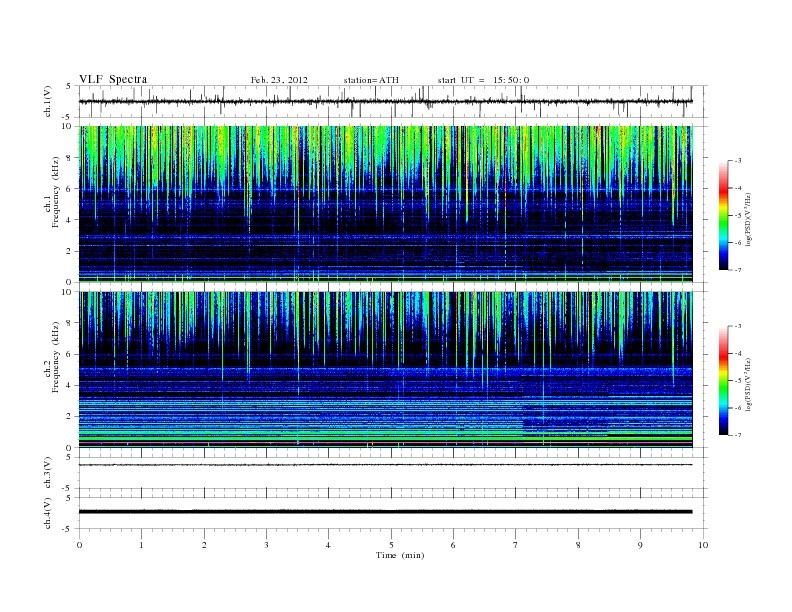The width and height of the screenshot is (792, 612).
Task: Click the 'station=ATH' header text
Action: [x=371, y=80]
